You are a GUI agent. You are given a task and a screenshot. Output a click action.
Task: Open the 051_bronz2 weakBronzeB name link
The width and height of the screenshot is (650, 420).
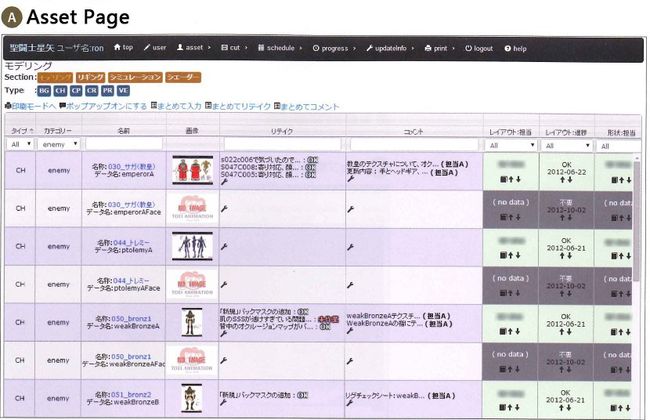click(131, 395)
